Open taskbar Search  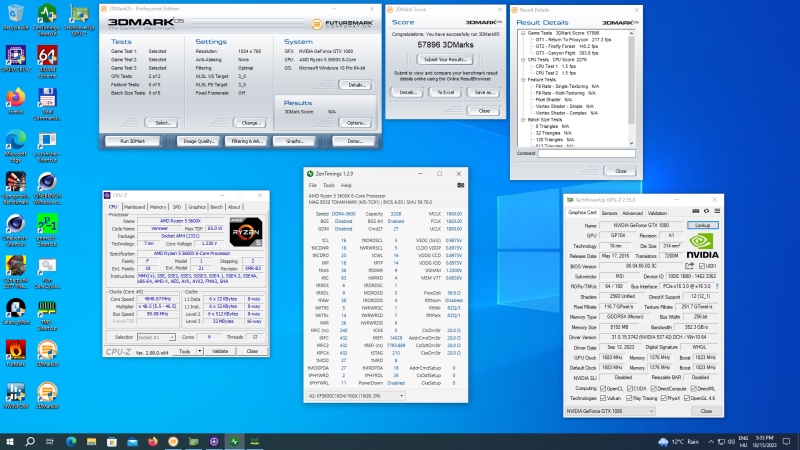(x=30, y=441)
